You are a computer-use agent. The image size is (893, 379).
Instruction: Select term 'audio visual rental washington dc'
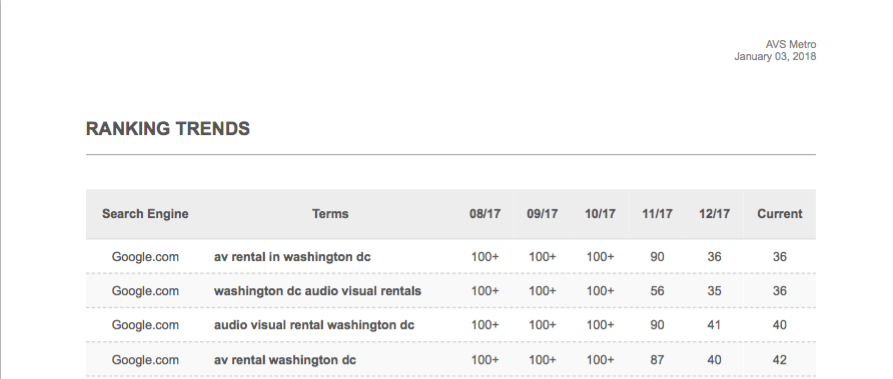314,325
